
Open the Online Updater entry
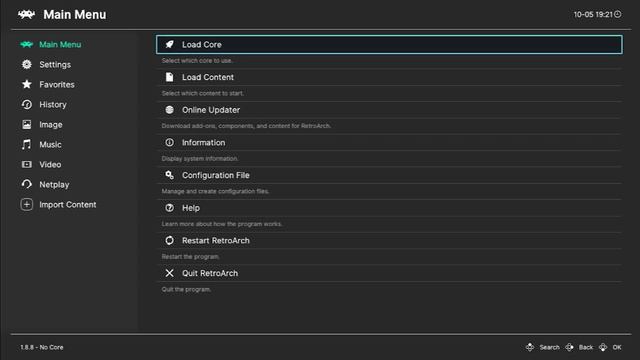(389, 110)
